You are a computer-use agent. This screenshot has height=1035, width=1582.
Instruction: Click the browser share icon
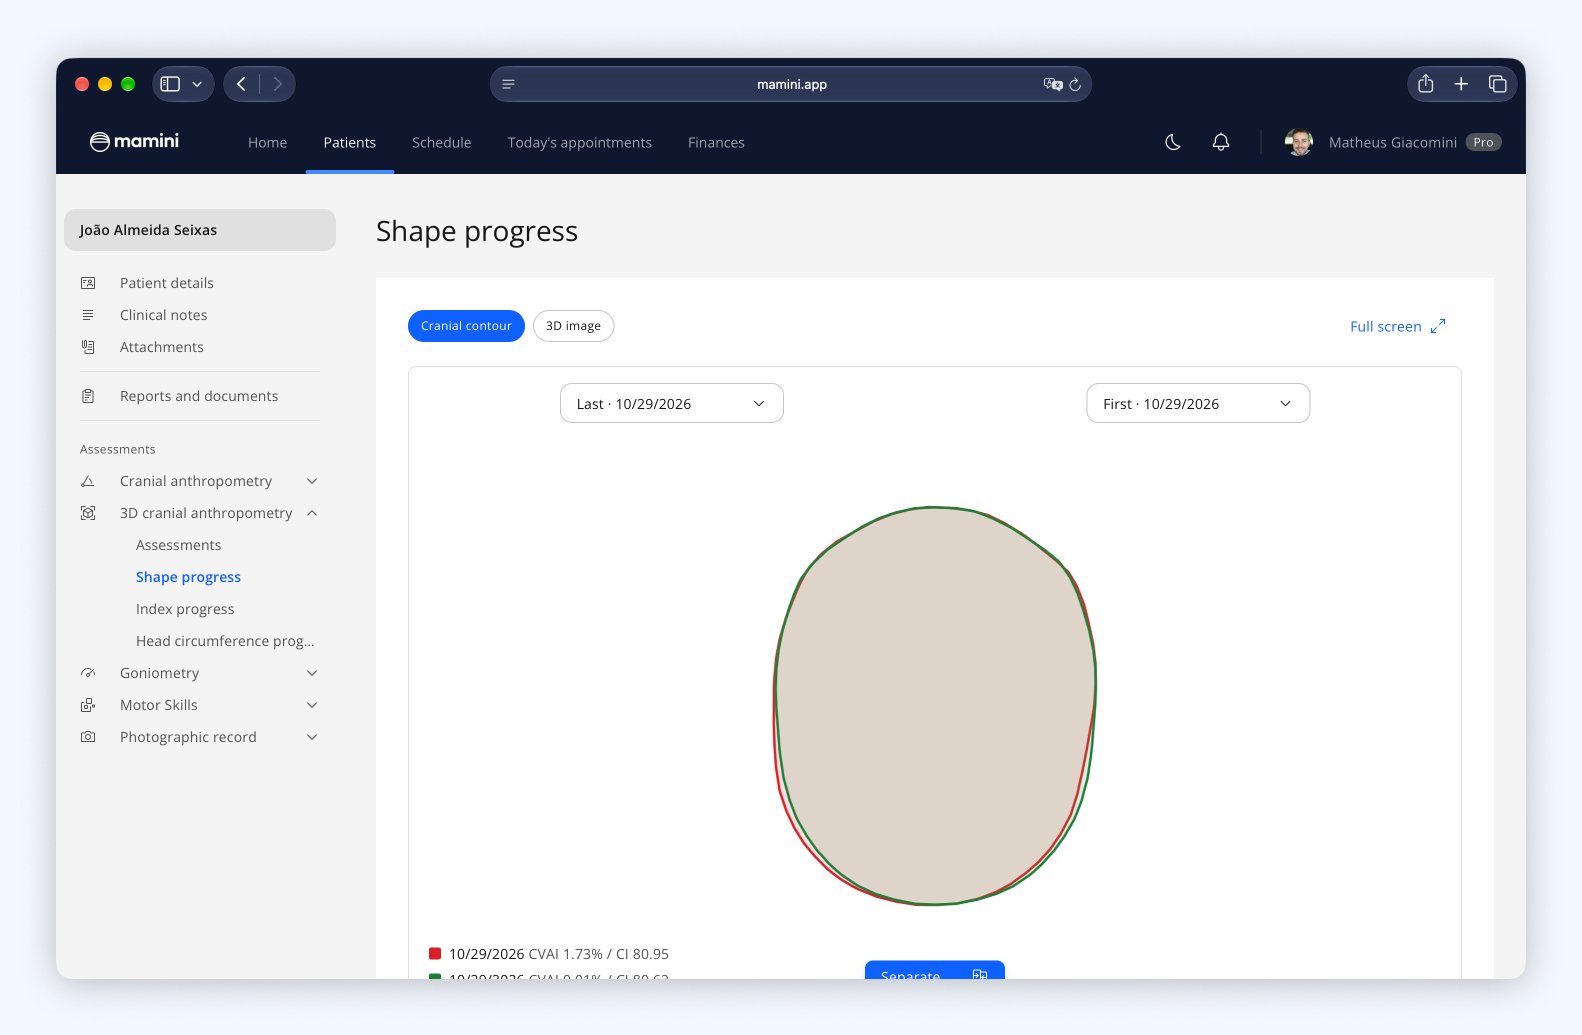(x=1426, y=84)
